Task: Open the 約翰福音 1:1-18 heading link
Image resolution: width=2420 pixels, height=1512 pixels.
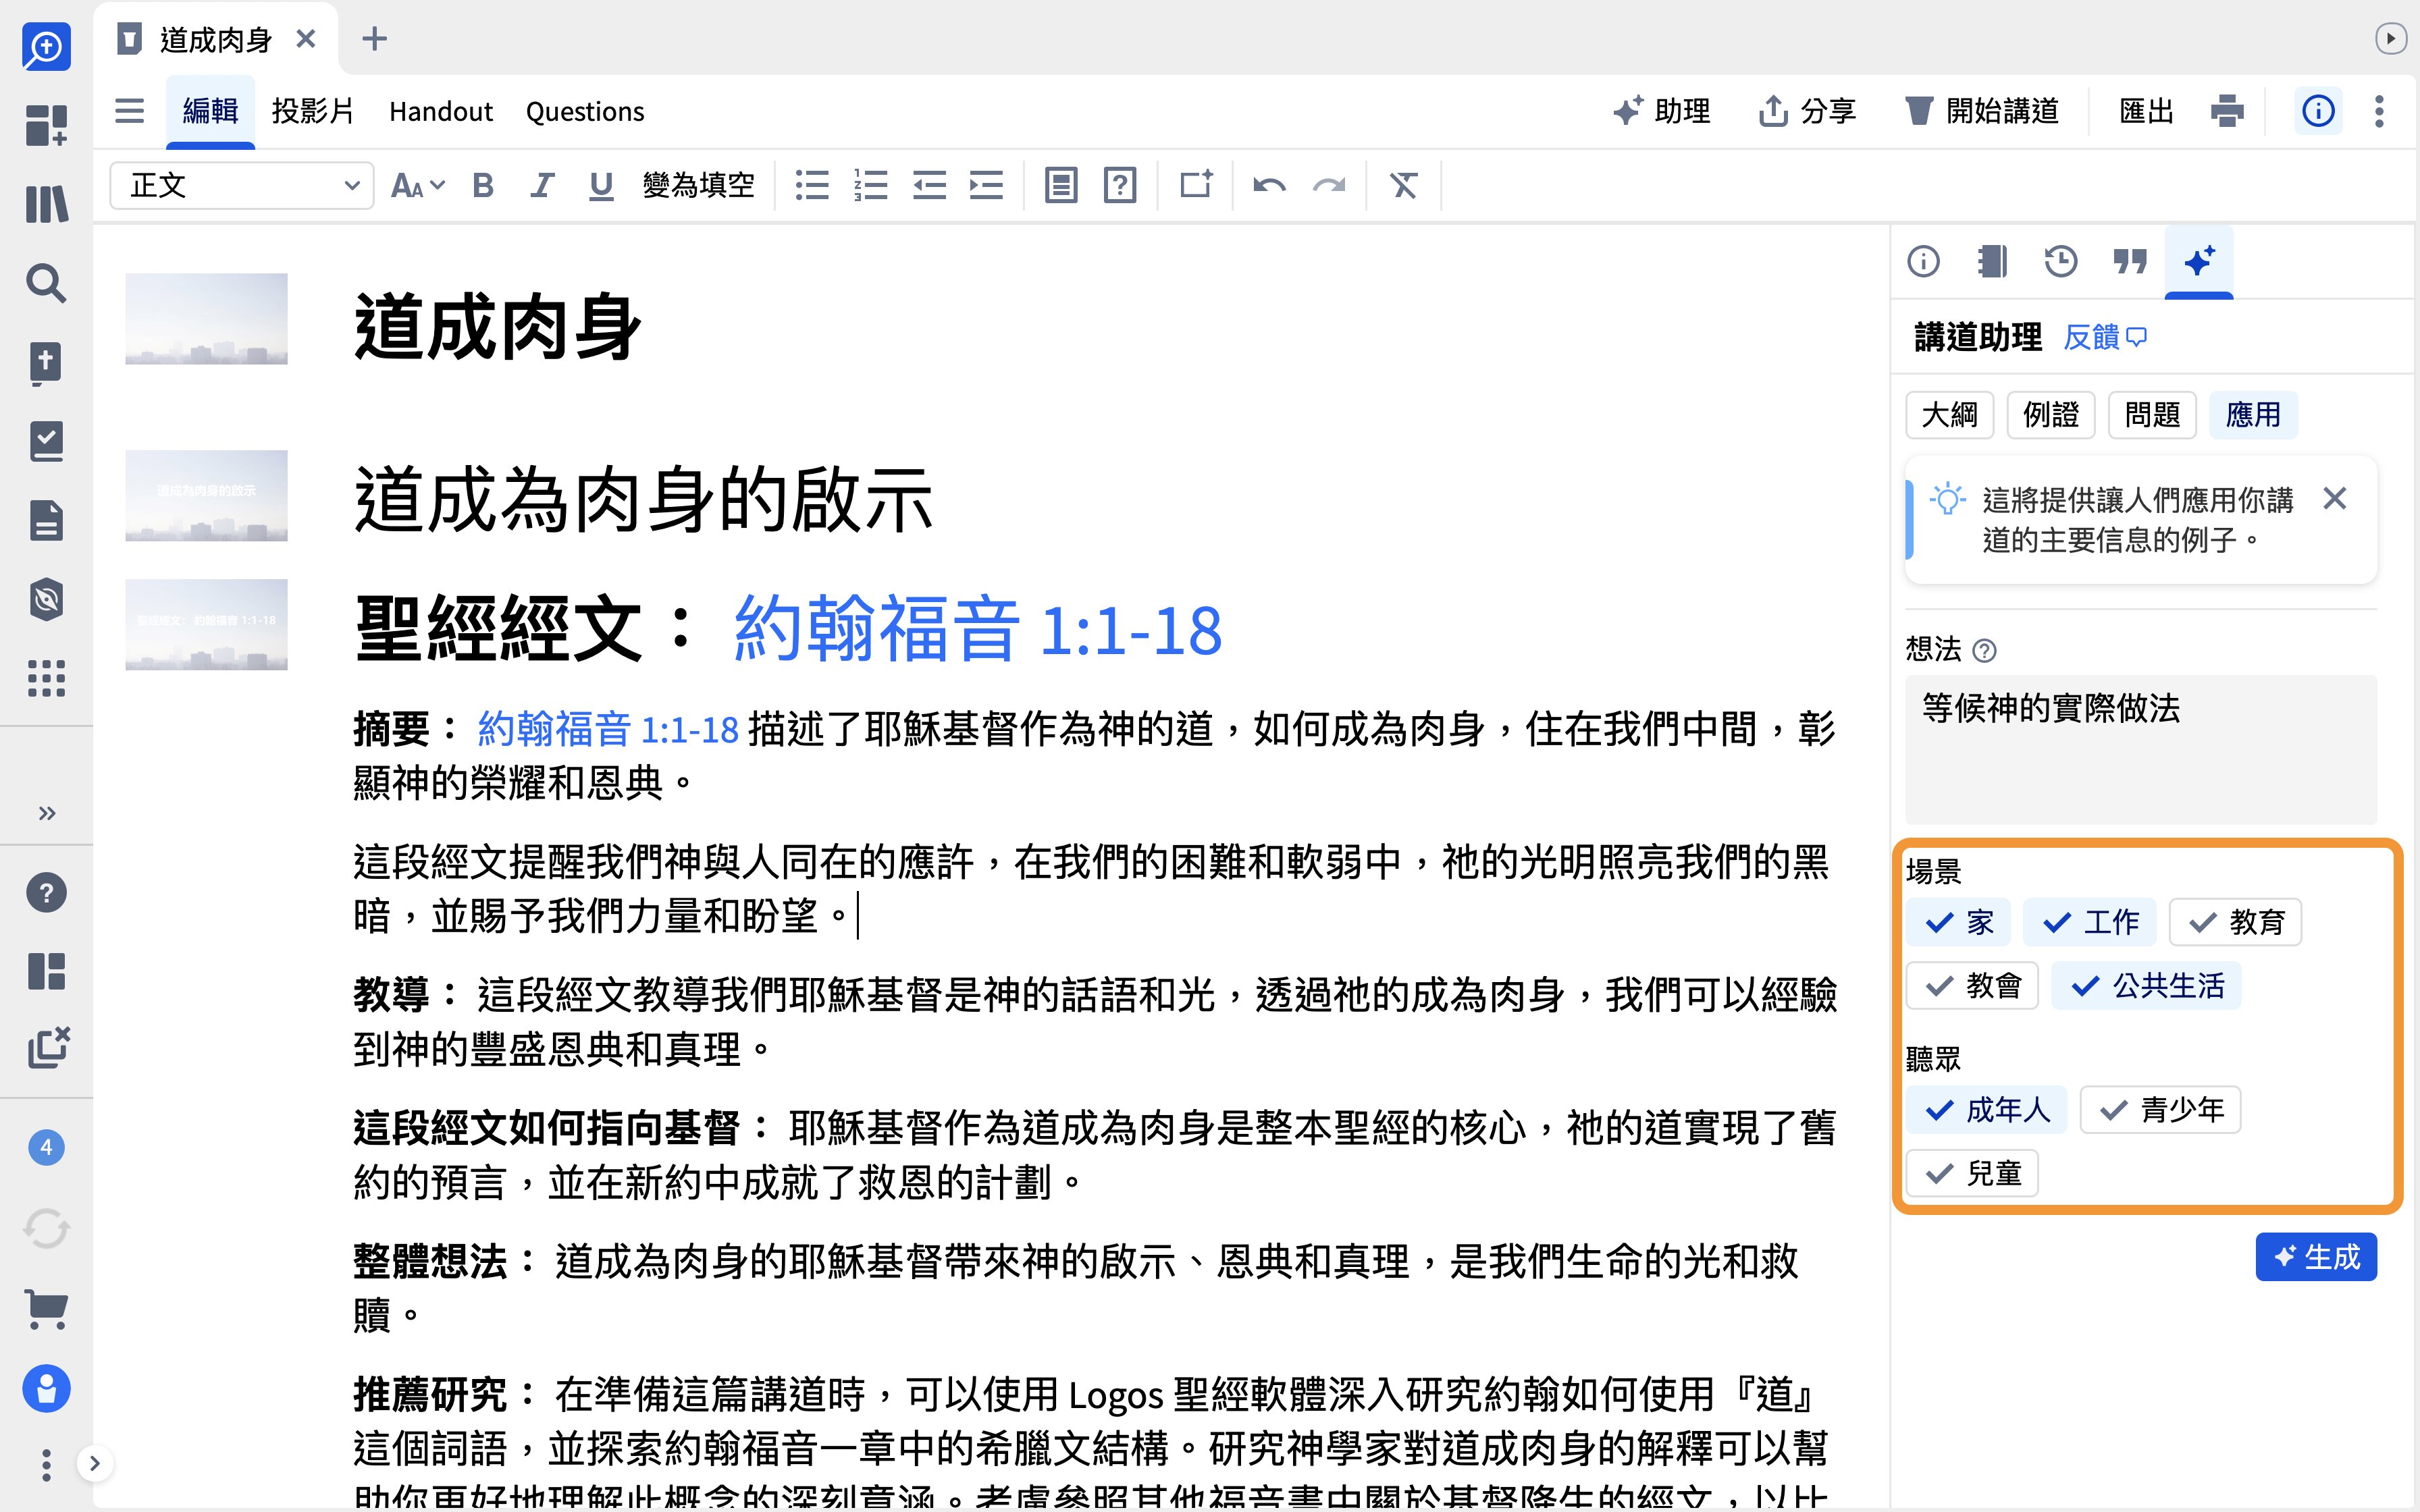Action: point(978,630)
